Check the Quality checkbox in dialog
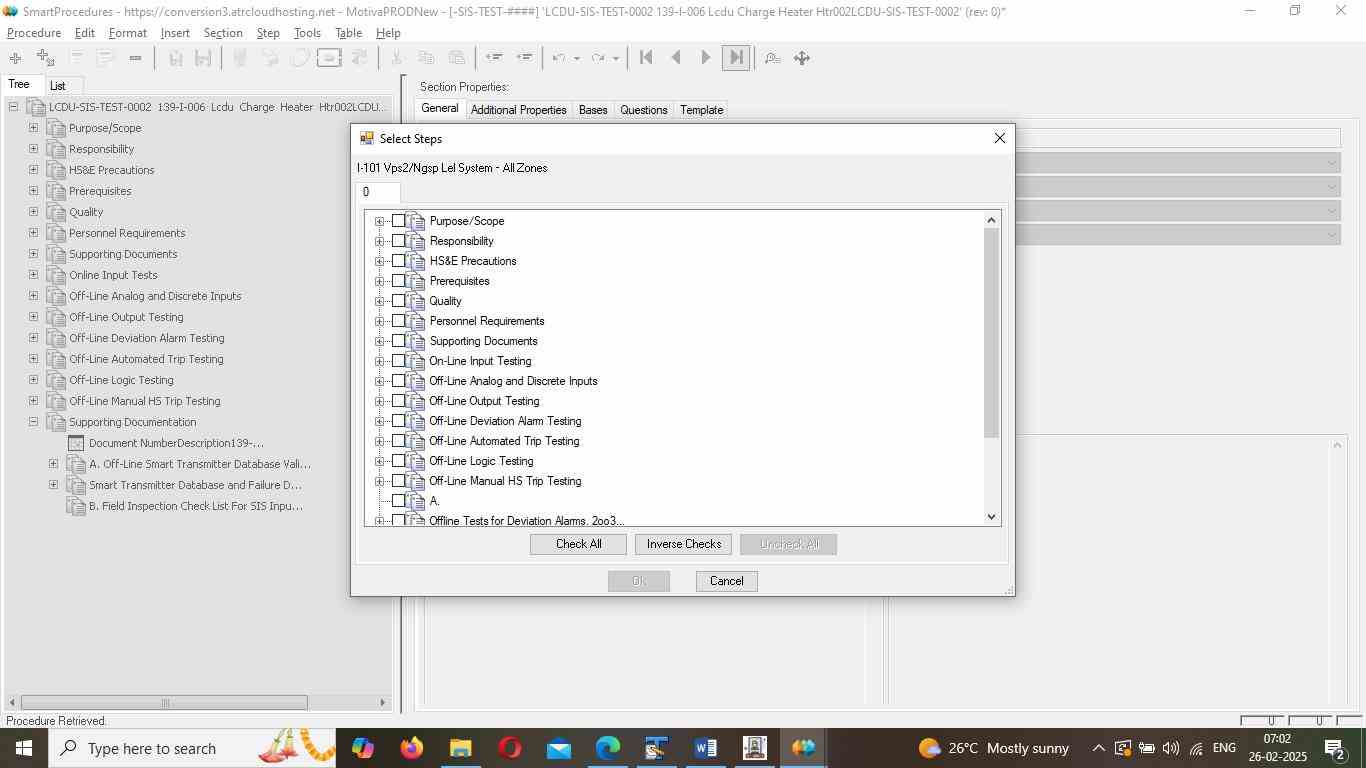Screen dimensions: 1366x768 tap(398, 301)
